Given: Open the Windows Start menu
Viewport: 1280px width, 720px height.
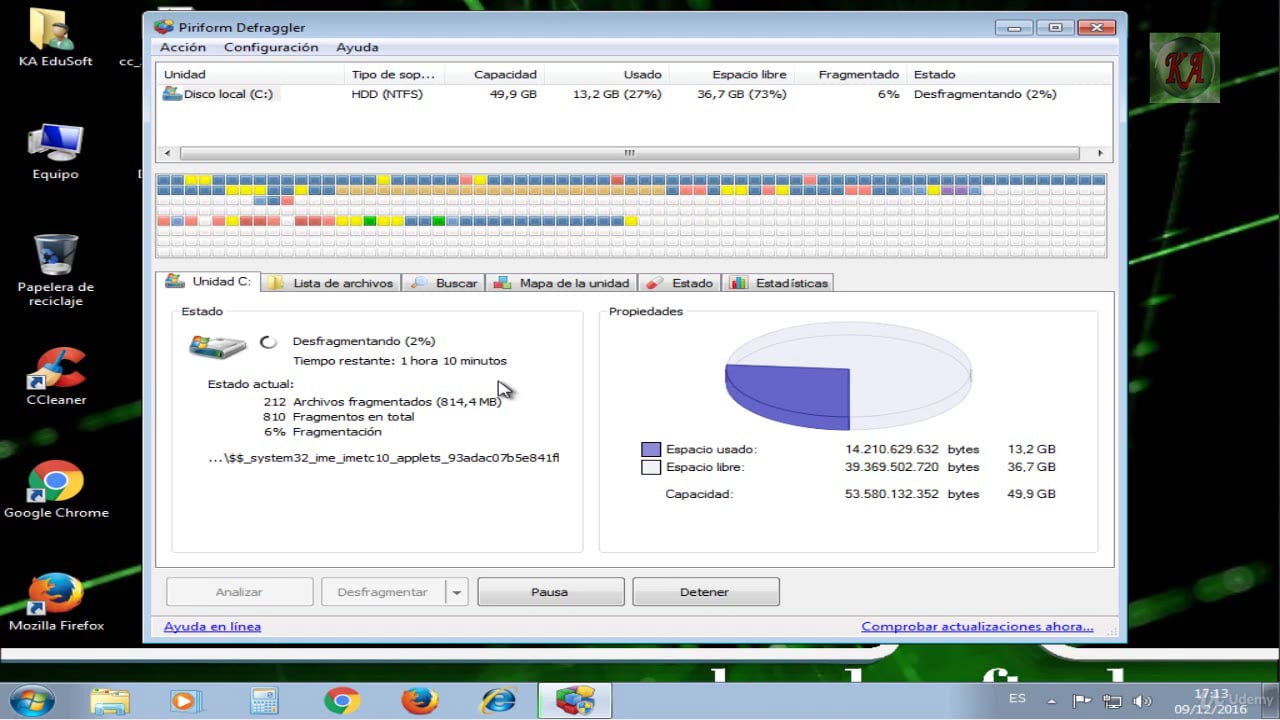Looking at the screenshot, I should point(32,699).
